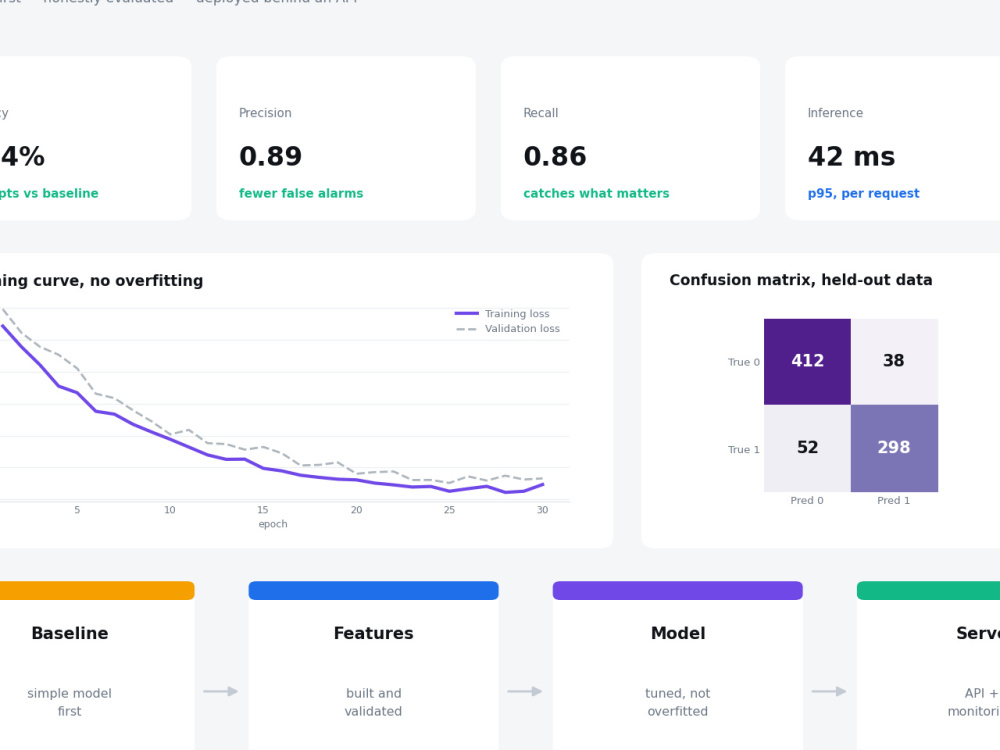Image resolution: width=1000 pixels, height=750 pixels.
Task: Click the orange Baseline color bar
Action: point(97,591)
